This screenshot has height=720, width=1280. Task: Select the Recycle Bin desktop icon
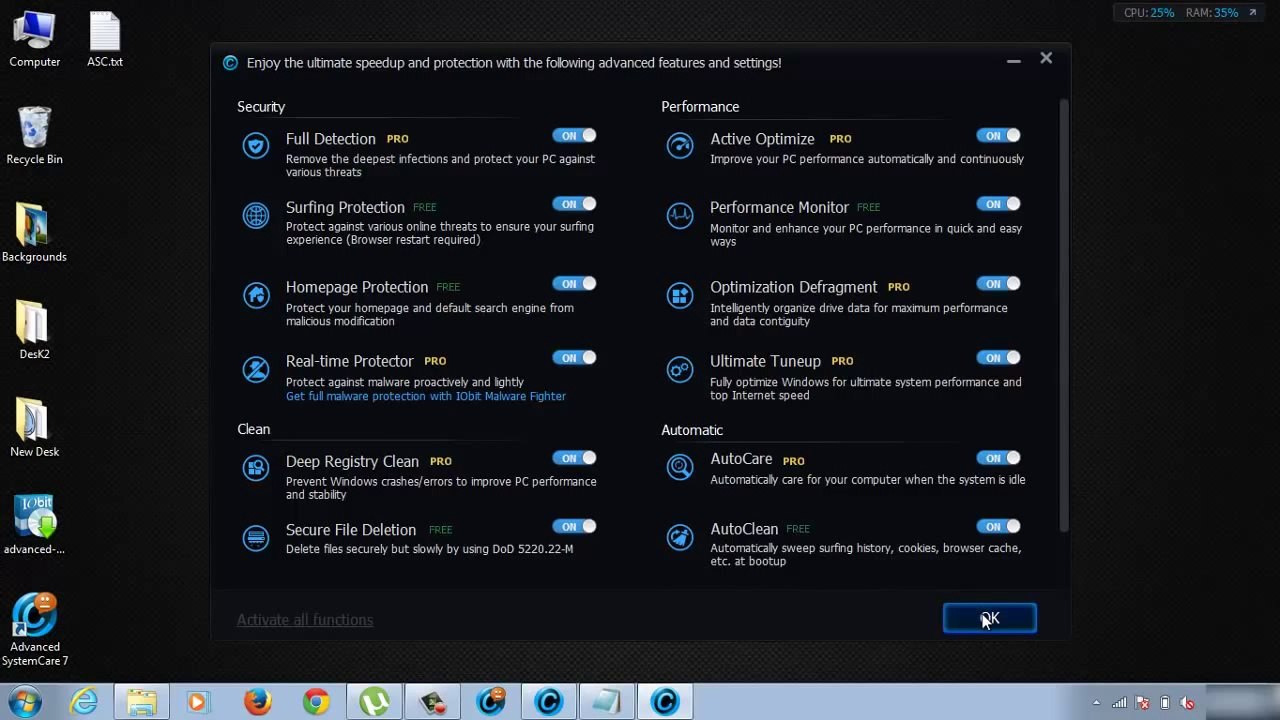[x=34, y=136]
